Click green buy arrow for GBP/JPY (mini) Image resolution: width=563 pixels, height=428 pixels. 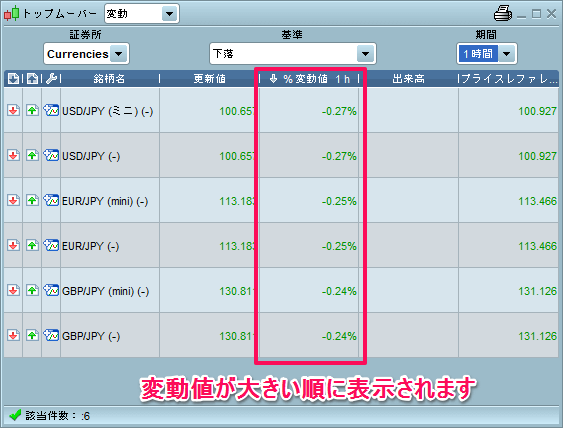pos(32,290)
